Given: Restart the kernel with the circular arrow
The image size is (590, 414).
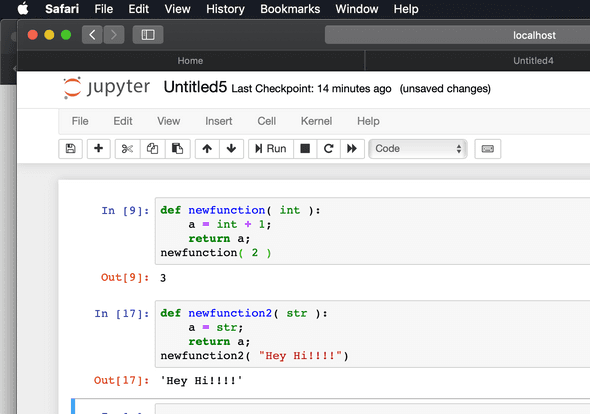Looking at the screenshot, I should pos(328,149).
